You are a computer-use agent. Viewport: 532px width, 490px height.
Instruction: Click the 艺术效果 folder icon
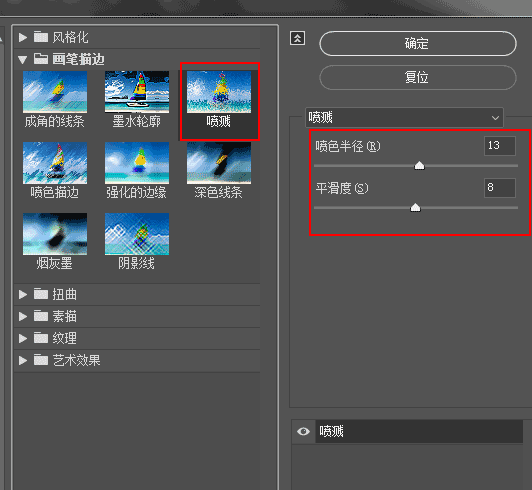pos(41,360)
